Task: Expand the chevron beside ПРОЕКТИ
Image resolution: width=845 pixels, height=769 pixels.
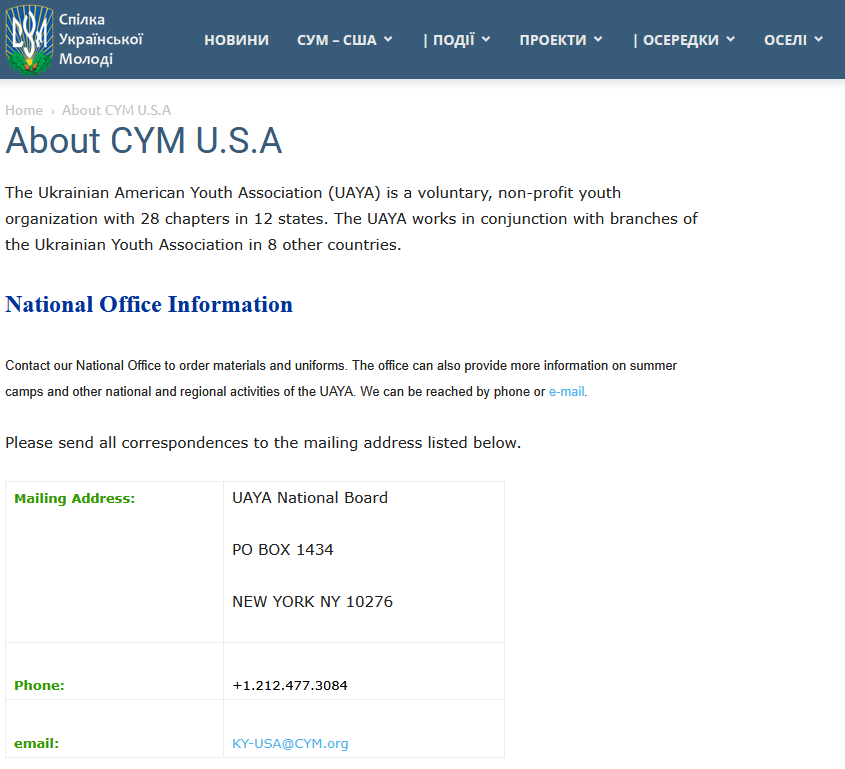Action: [x=598, y=40]
